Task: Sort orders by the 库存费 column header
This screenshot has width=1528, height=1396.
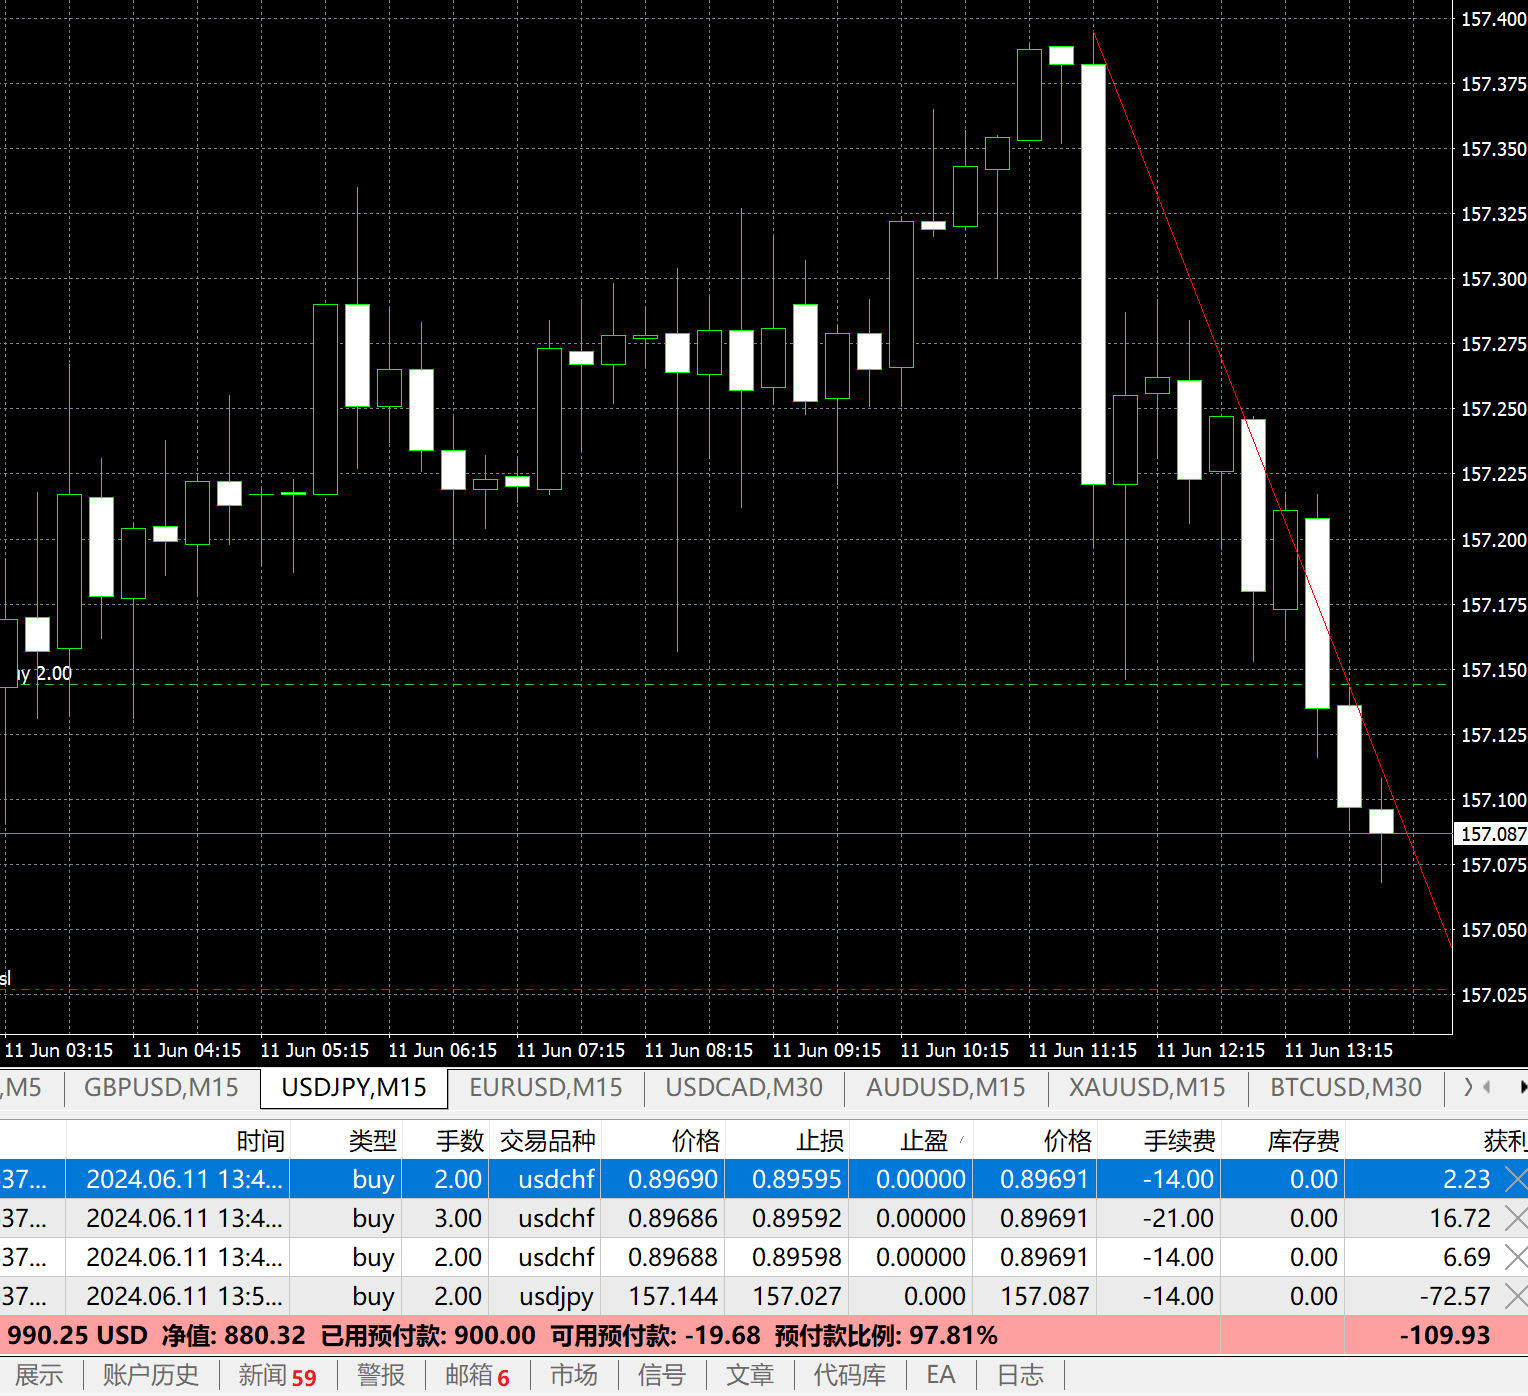Action: [x=1283, y=1141]
